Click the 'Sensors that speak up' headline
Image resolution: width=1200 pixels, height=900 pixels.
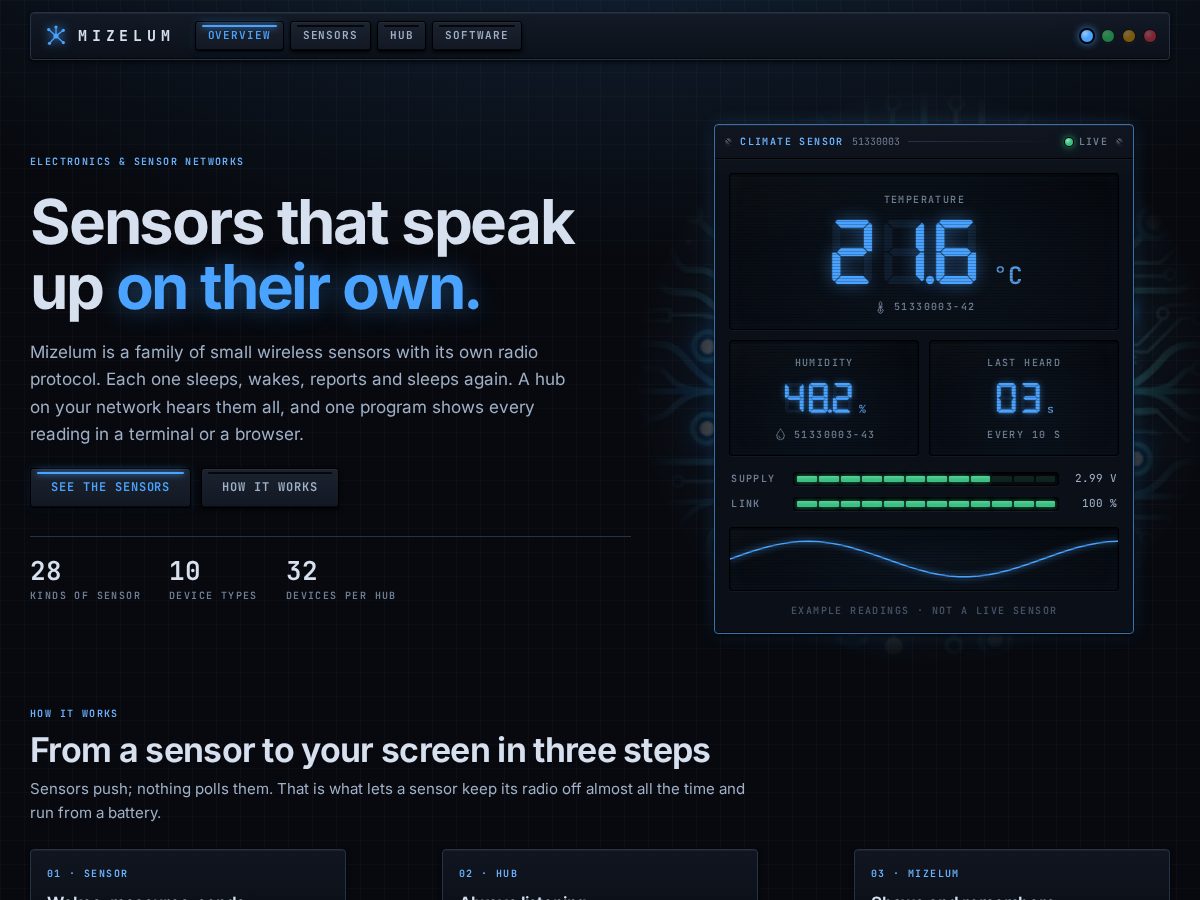click(303, 254)
